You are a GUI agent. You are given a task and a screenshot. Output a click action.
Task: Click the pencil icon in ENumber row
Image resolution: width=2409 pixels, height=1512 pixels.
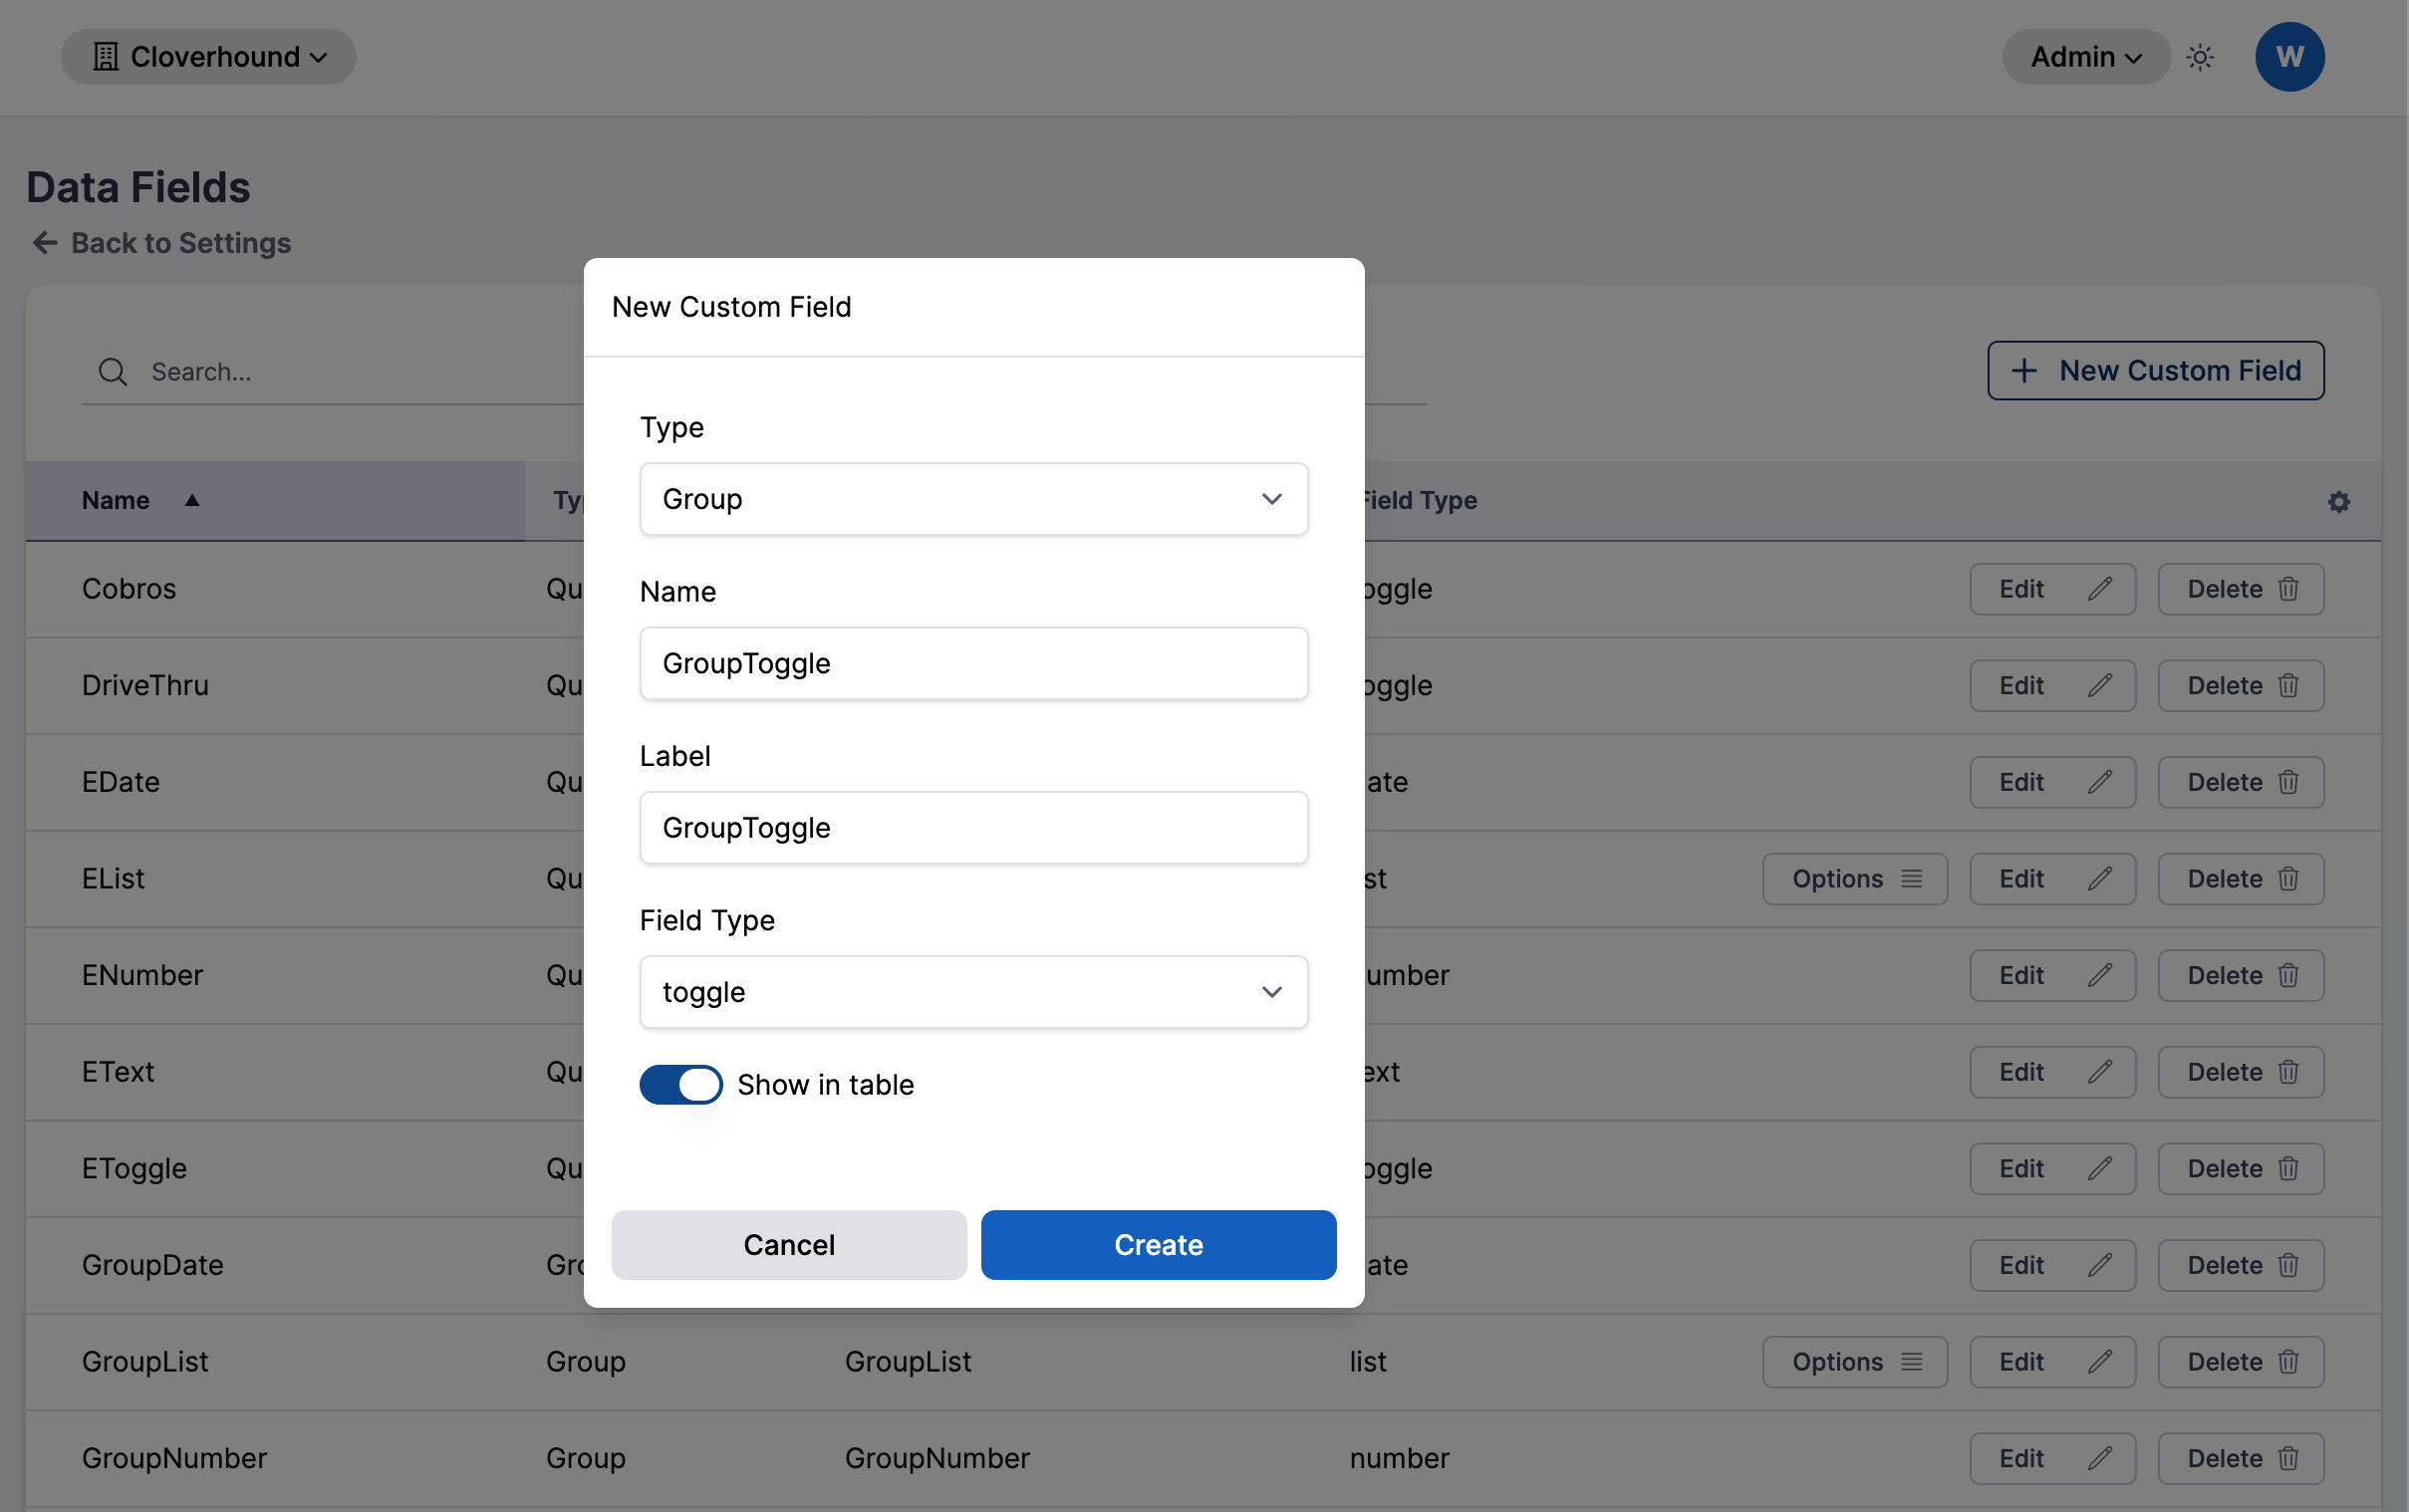pyautogui.click(x=2099, y=975)
